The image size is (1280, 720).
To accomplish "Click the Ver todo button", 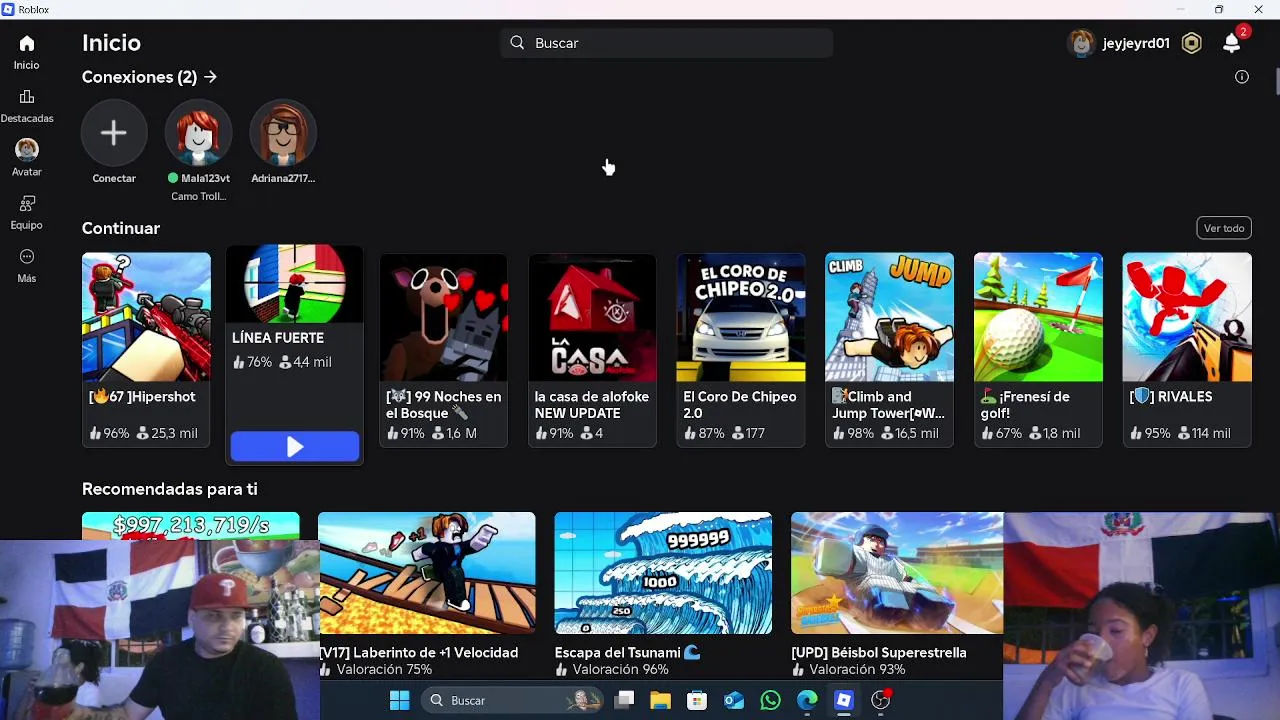I will click(x=1224, y=228).
